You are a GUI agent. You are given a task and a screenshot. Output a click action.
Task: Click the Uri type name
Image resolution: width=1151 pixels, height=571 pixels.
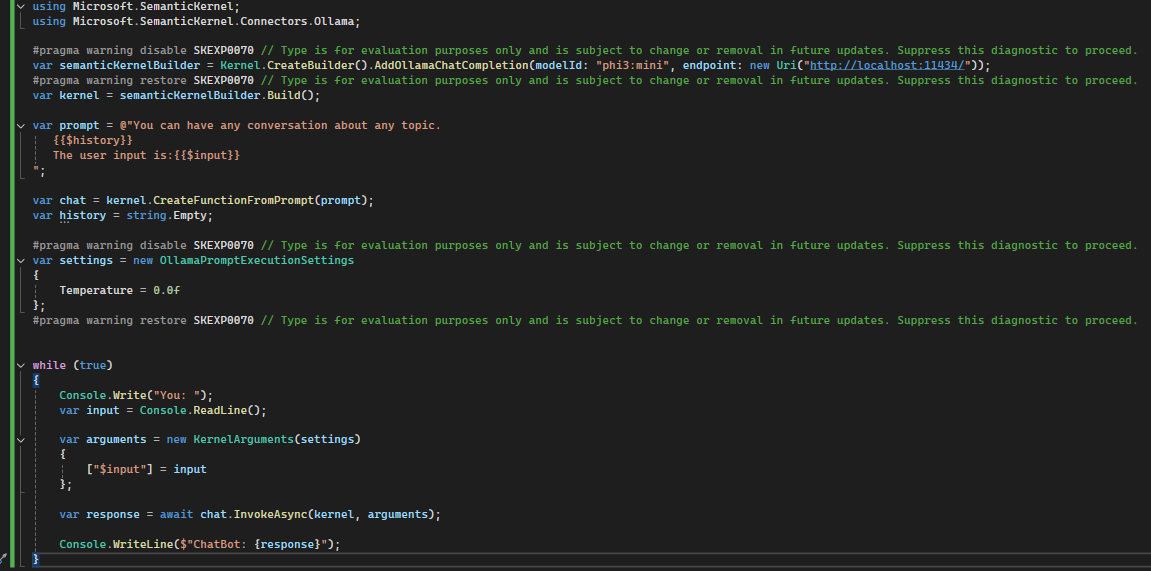click(787, 65)
